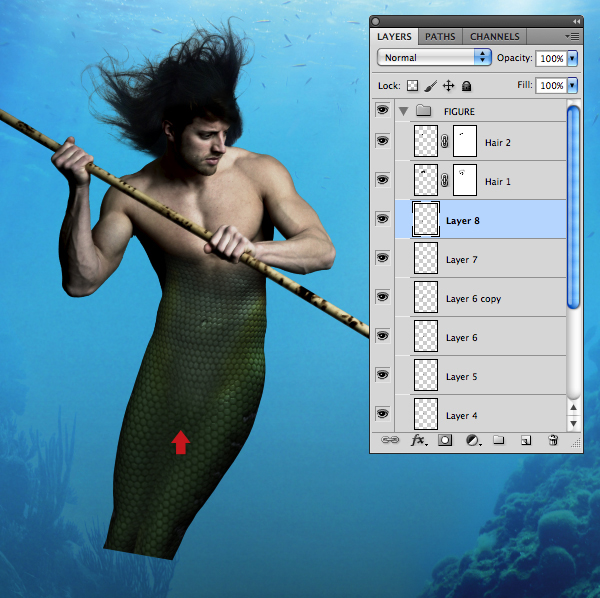Select the 'FIGURE' group name
The image size is (600, 598).
pos(459,112)
